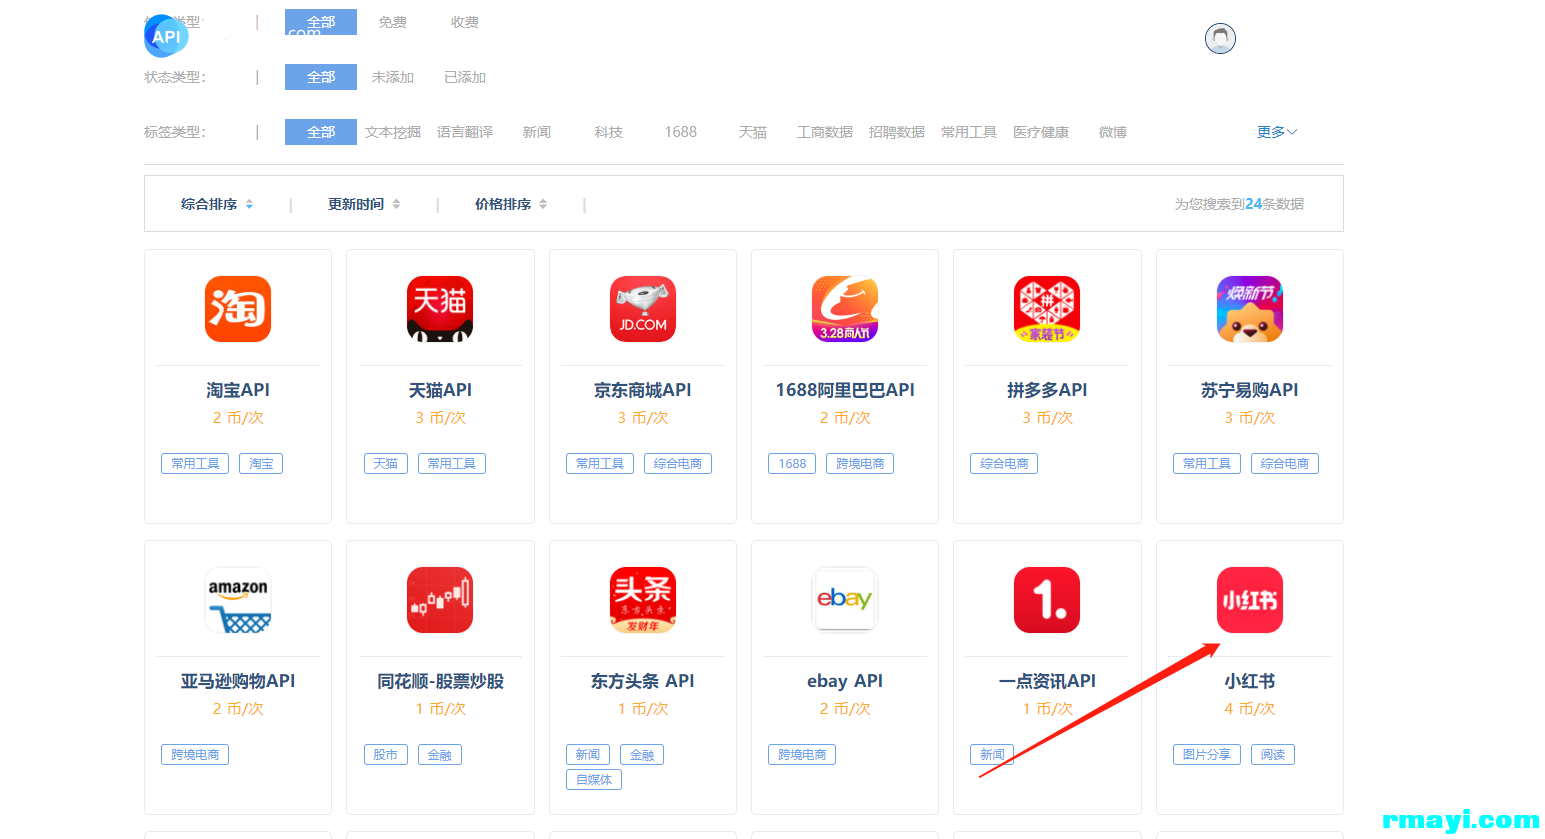Image resolution: width=1545 pixels, height=839 pixels.
Task: Open the Pinduoduo 拼多多 icon
Action: 1047,309
